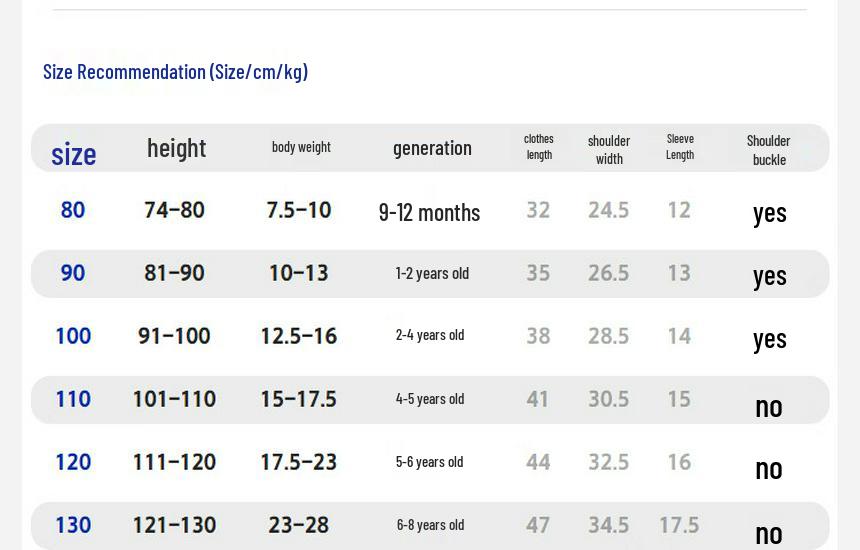
Task: Select size 110 row label
Action: [73, 399]
